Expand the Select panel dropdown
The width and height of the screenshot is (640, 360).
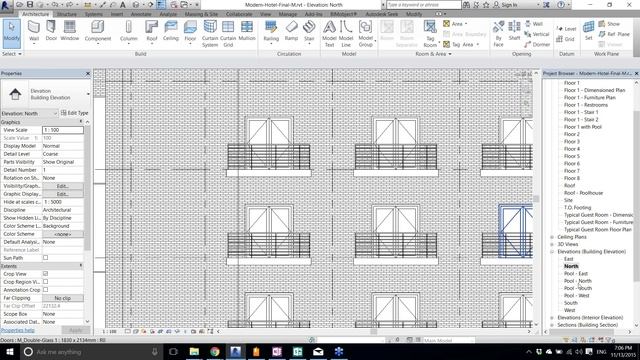point(11,54)
